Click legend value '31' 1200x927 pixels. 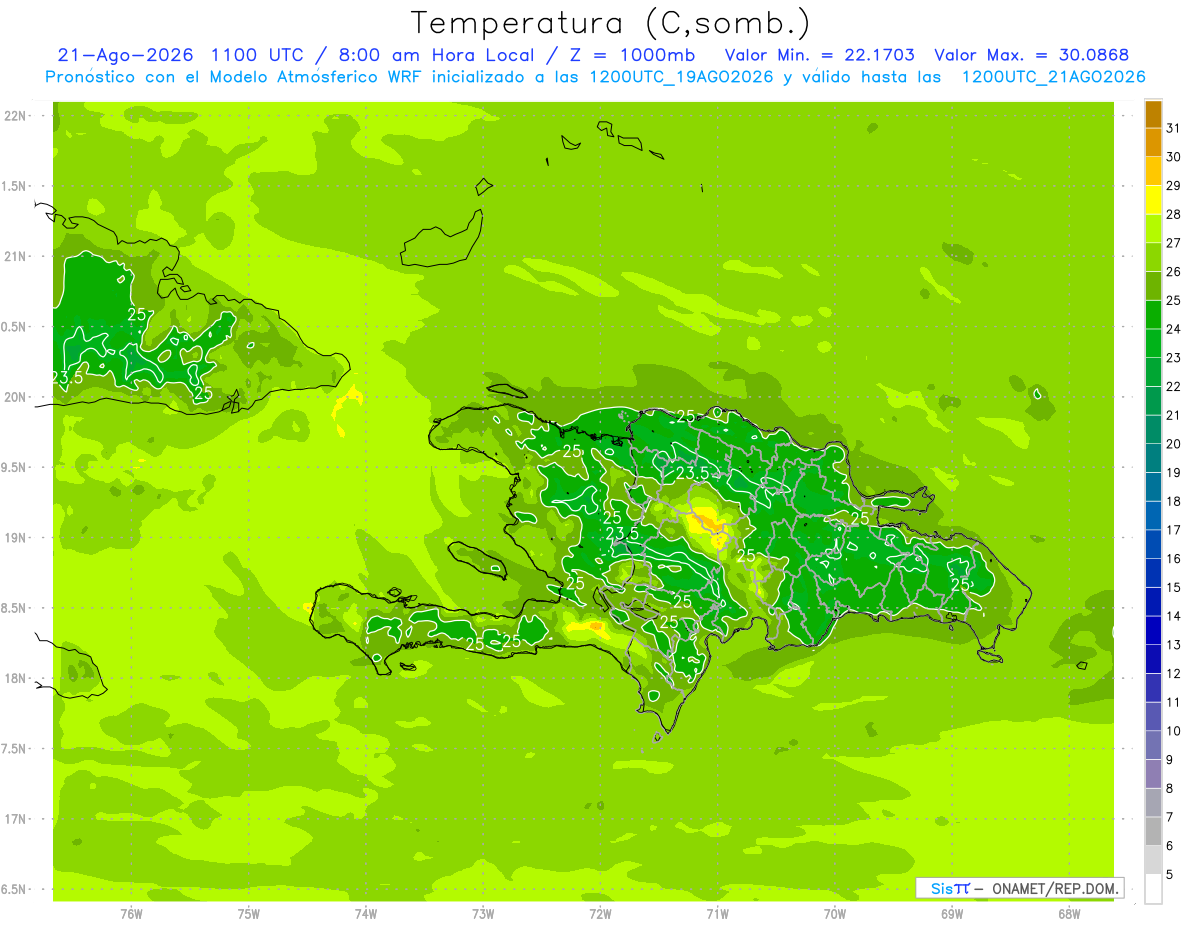1173,128
